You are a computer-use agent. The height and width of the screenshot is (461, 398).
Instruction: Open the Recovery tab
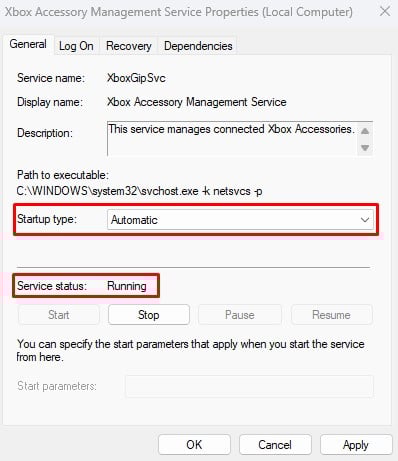[x=129, y=46]
